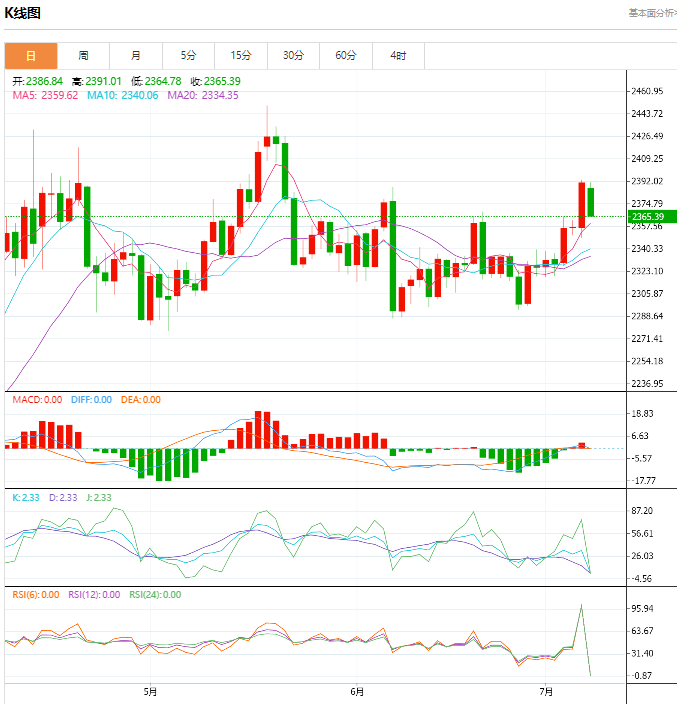677x704 pixels.
Task: Click the 18.83 MACD axis label
Action: point(642,414)
